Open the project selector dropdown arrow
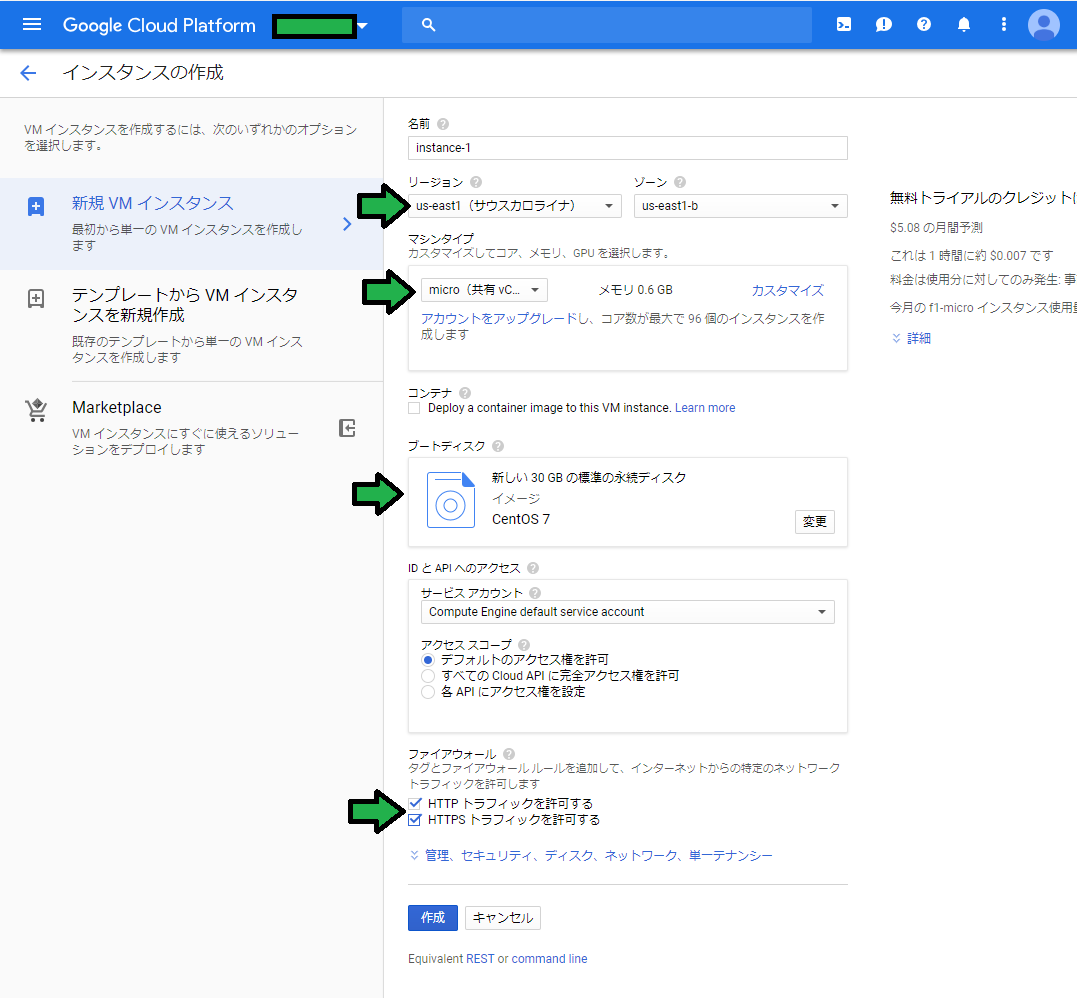This screenshot has width=1077, height=998. (363, 26)
